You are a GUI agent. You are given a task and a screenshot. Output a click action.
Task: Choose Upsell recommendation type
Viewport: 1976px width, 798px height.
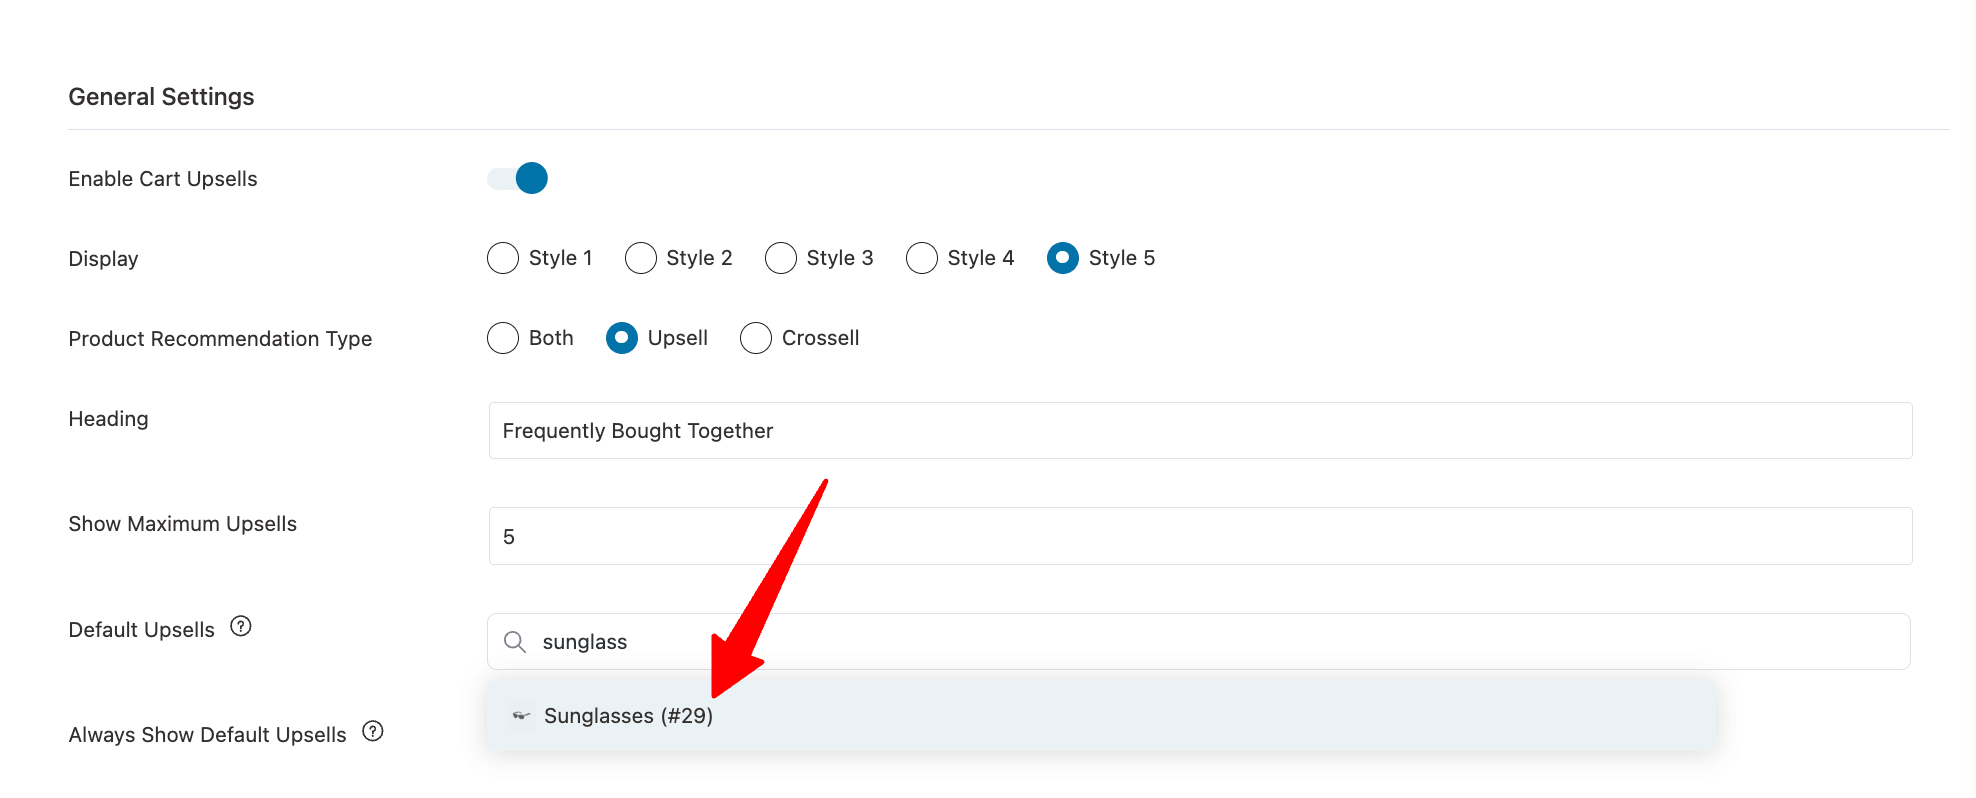[x=622, y=338]
